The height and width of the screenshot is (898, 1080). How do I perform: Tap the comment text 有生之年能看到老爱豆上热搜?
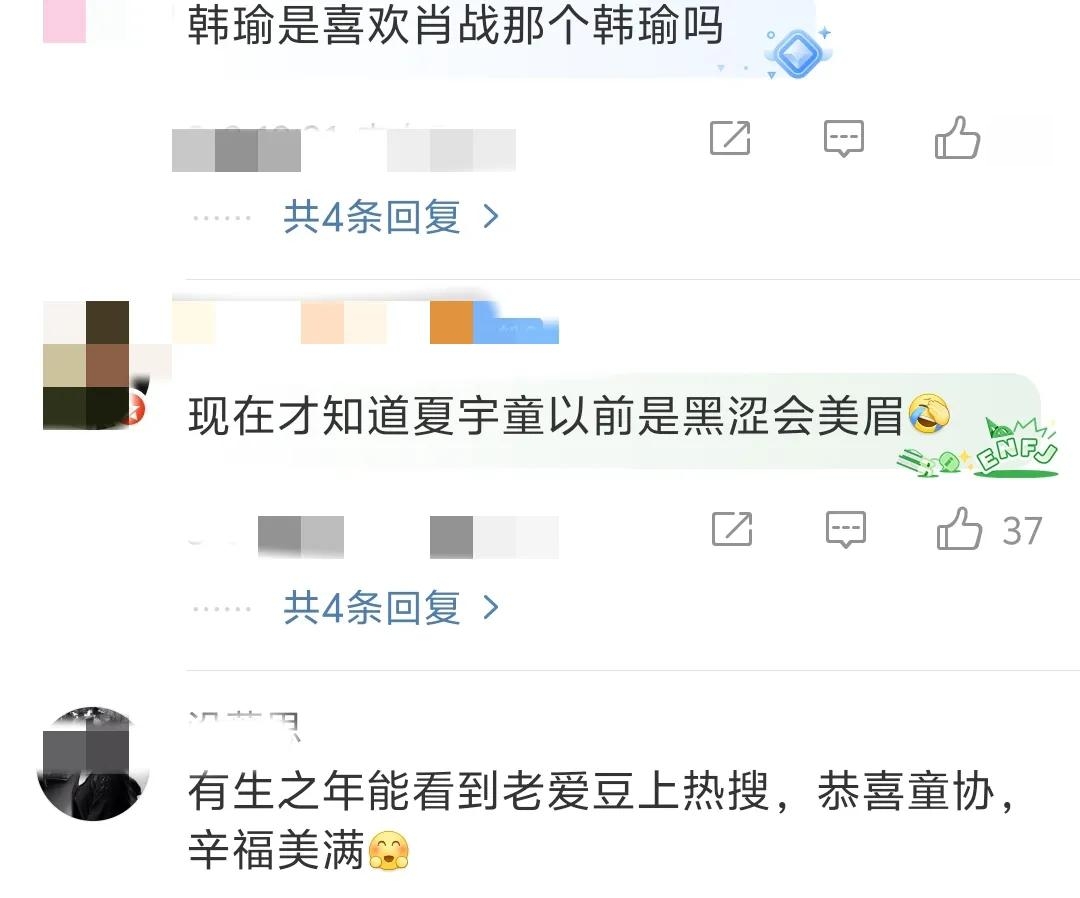(x=478, y=791)
